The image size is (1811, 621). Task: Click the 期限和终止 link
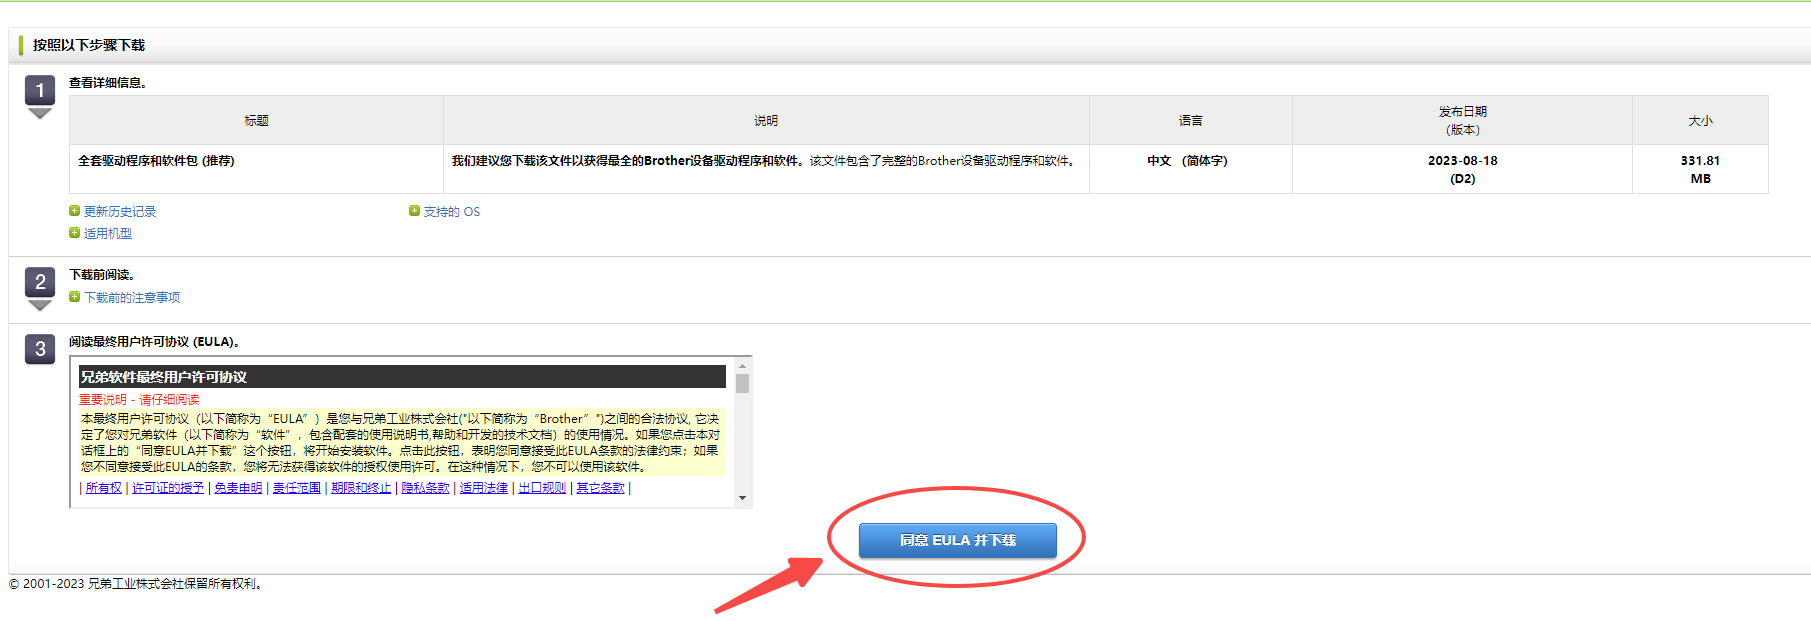tap(361, 488)
